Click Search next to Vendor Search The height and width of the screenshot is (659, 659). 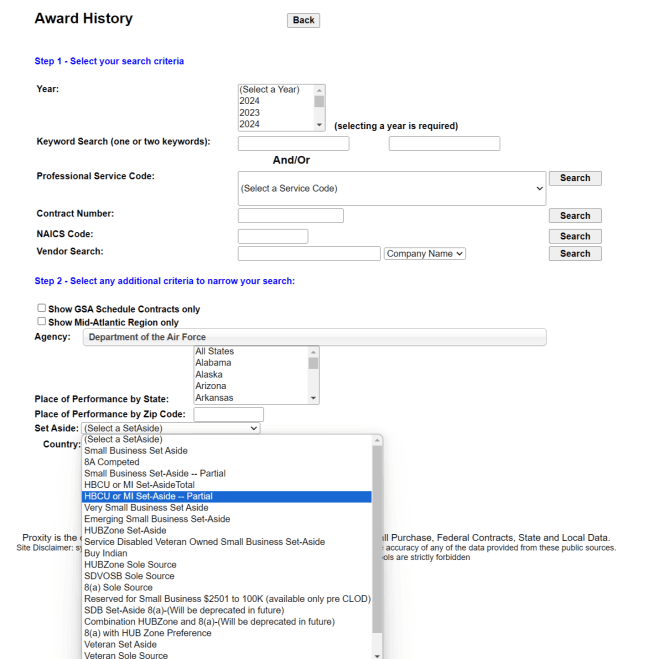[575, 254]
